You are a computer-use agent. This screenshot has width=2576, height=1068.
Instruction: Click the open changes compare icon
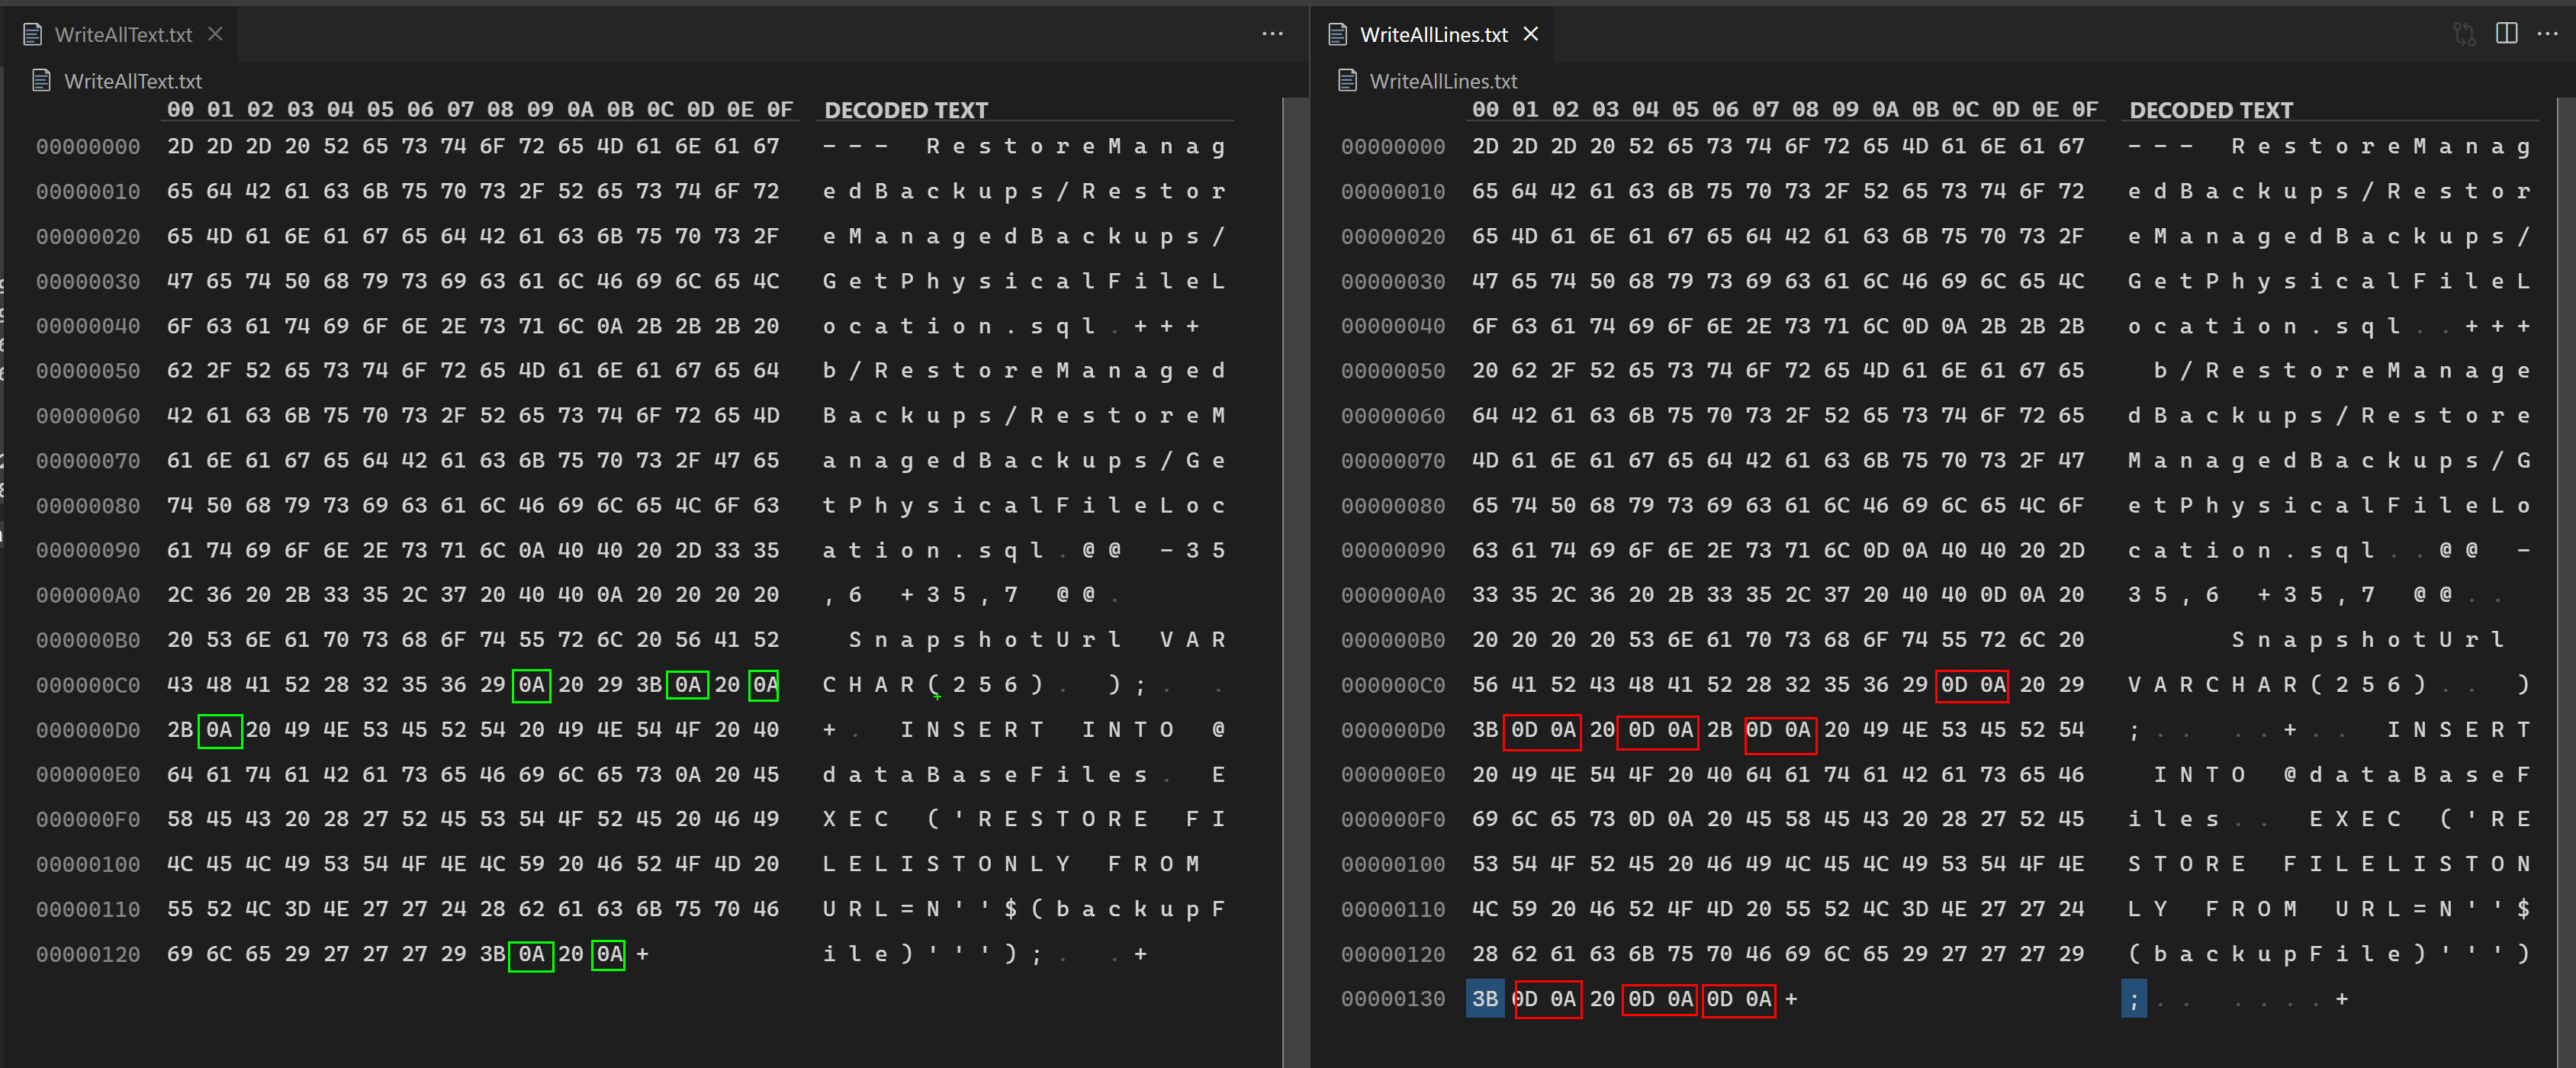tap(2464, 34)
